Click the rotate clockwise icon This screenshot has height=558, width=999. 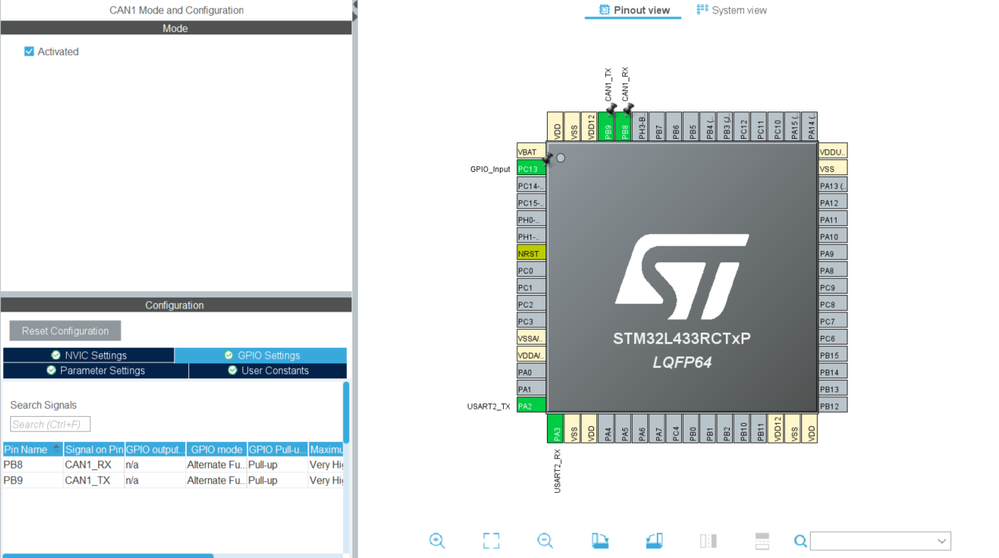coord(600,541)
